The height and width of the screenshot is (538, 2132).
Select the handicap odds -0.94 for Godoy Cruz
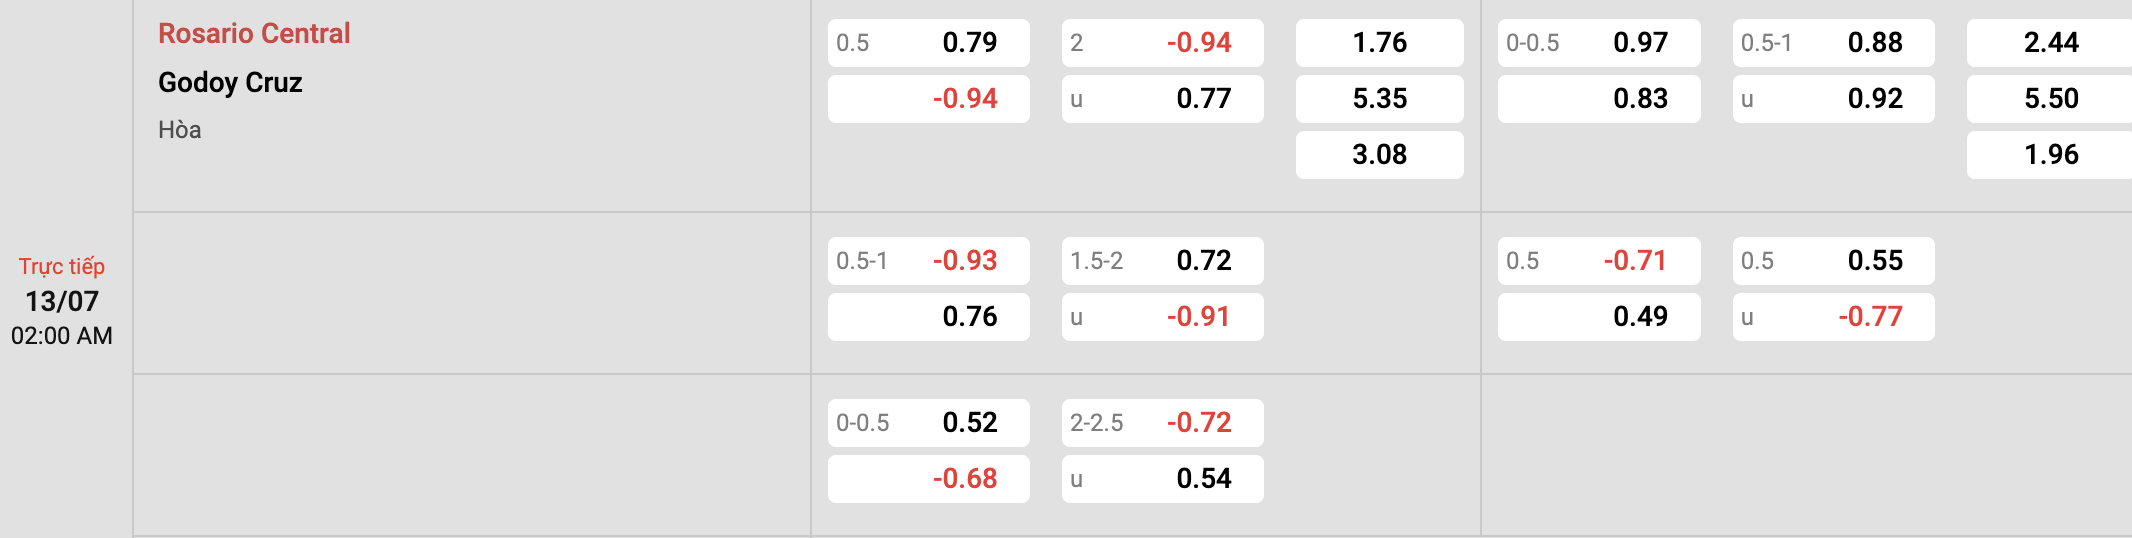(x=929, y=99)
